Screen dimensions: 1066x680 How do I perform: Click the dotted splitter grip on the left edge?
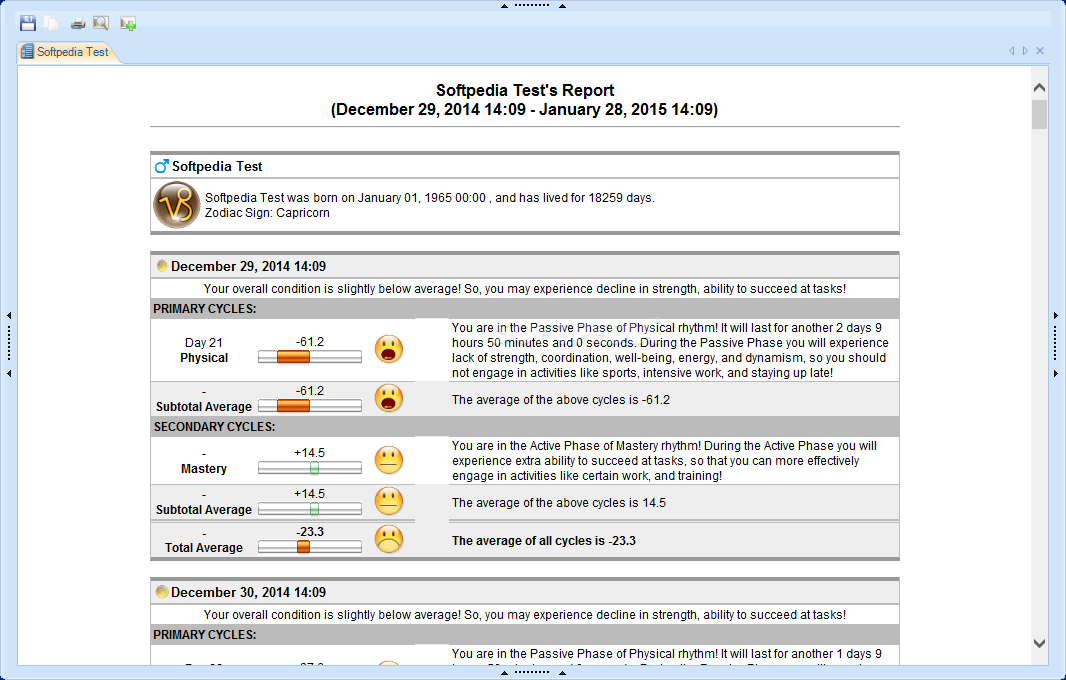click(x=9, y=344)
